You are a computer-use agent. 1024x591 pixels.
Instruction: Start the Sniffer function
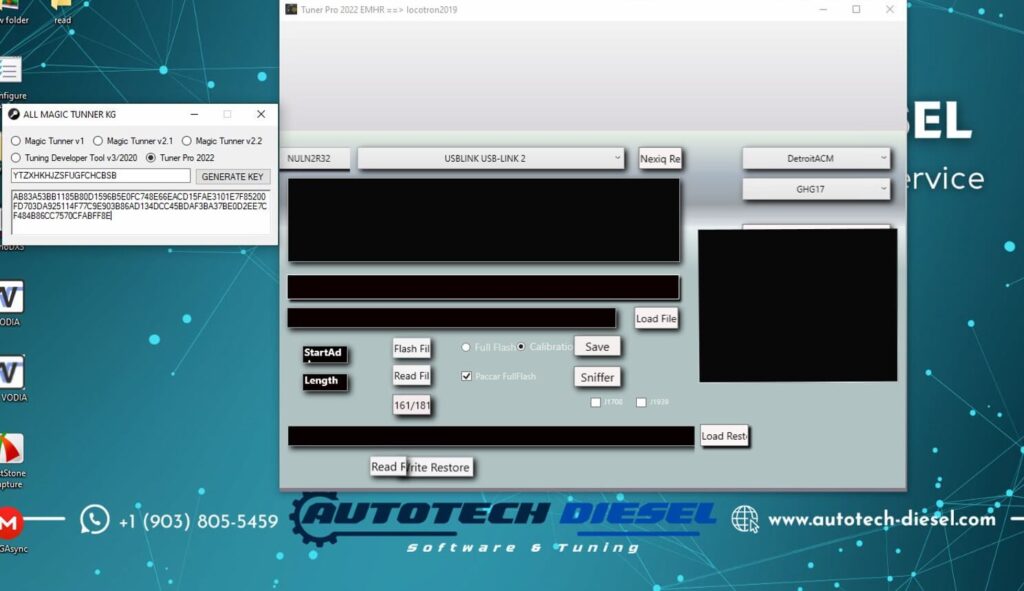point(597,378)
